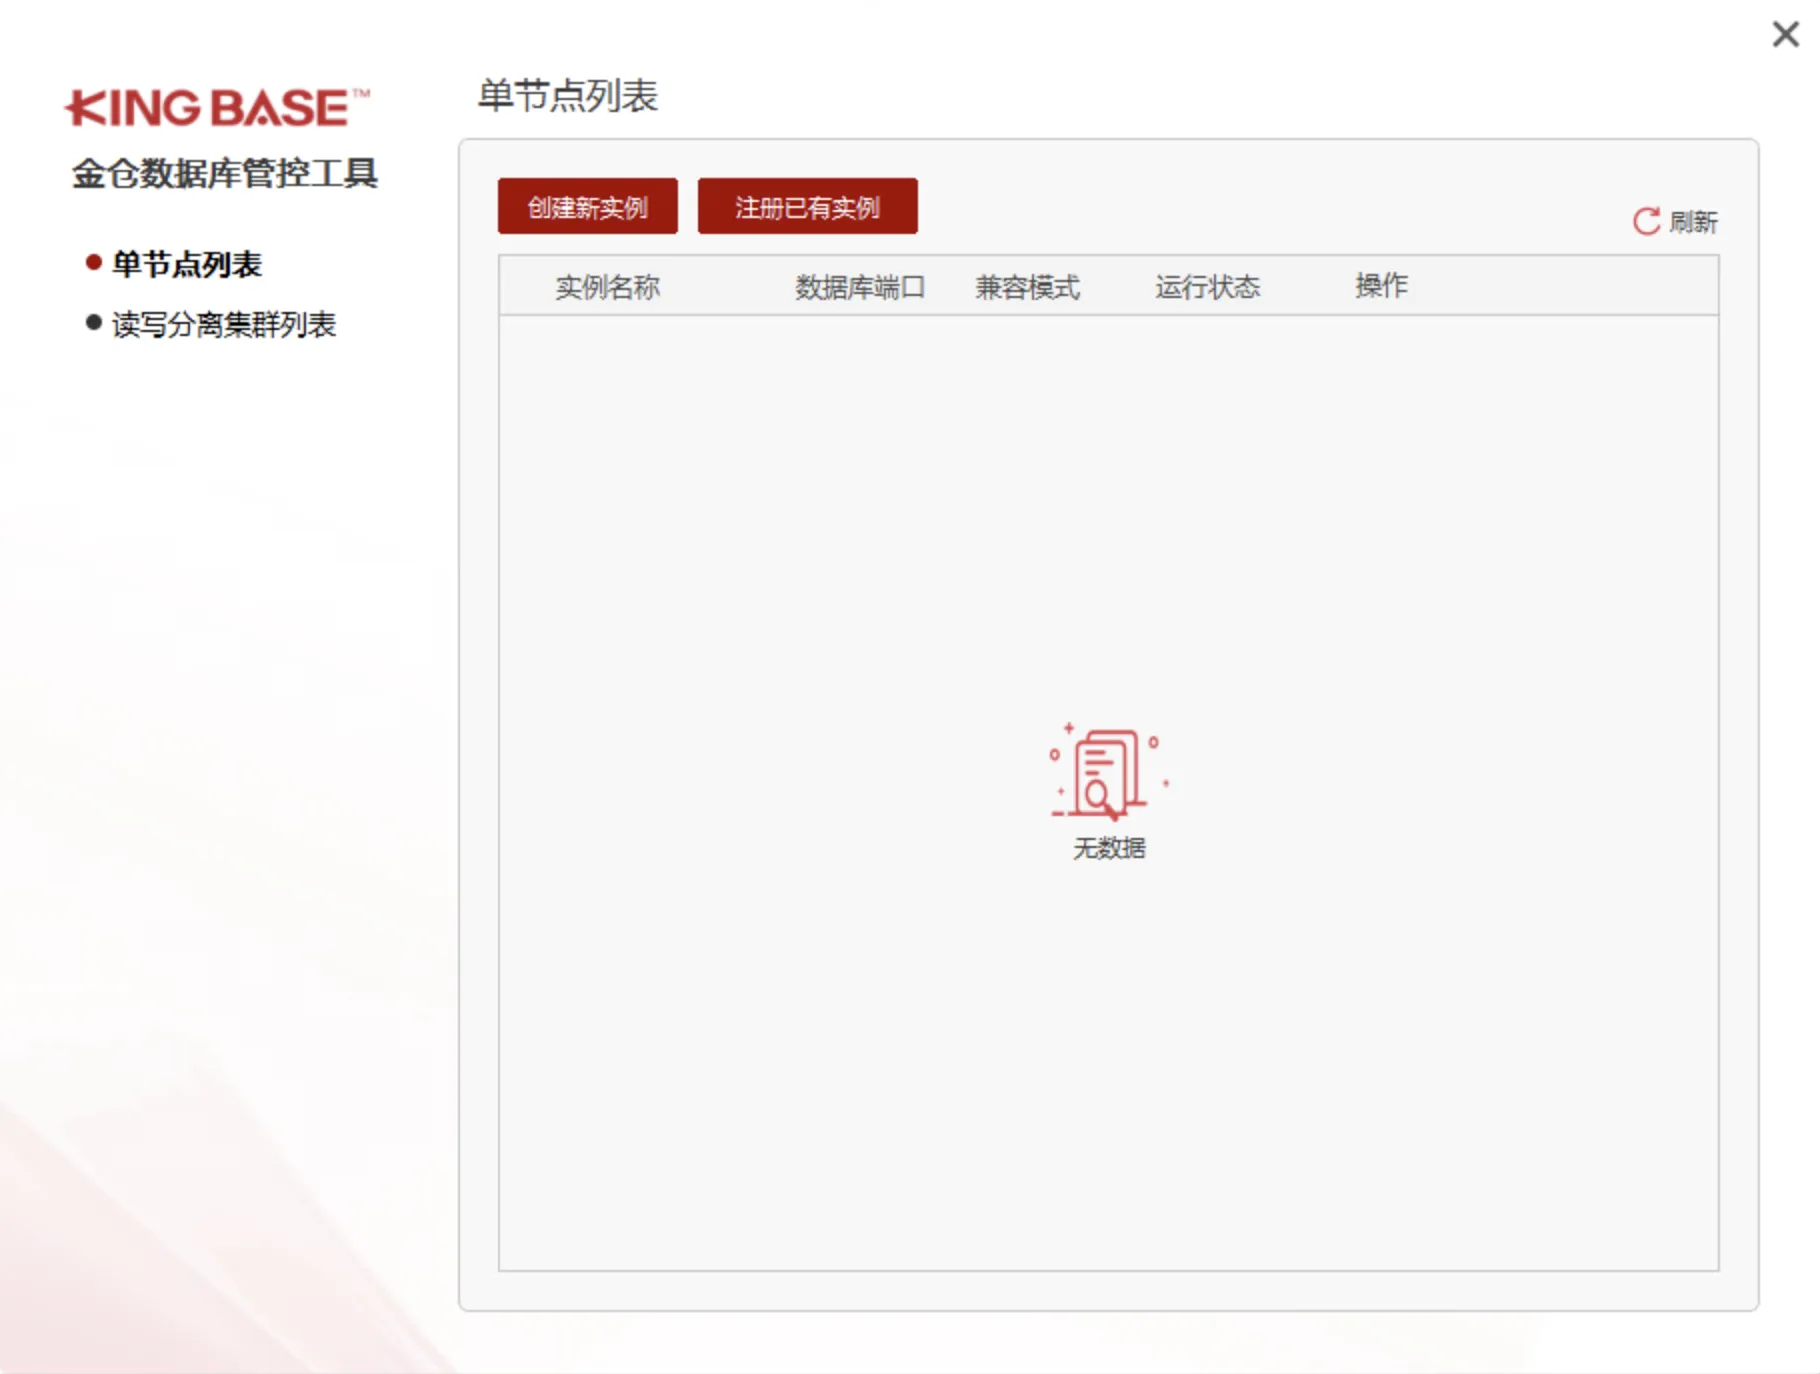Image resolution: width=1820 pixels, height=1374 pixels.
Task: Click the 运行状态 column header
Action: click(1205, 286)
